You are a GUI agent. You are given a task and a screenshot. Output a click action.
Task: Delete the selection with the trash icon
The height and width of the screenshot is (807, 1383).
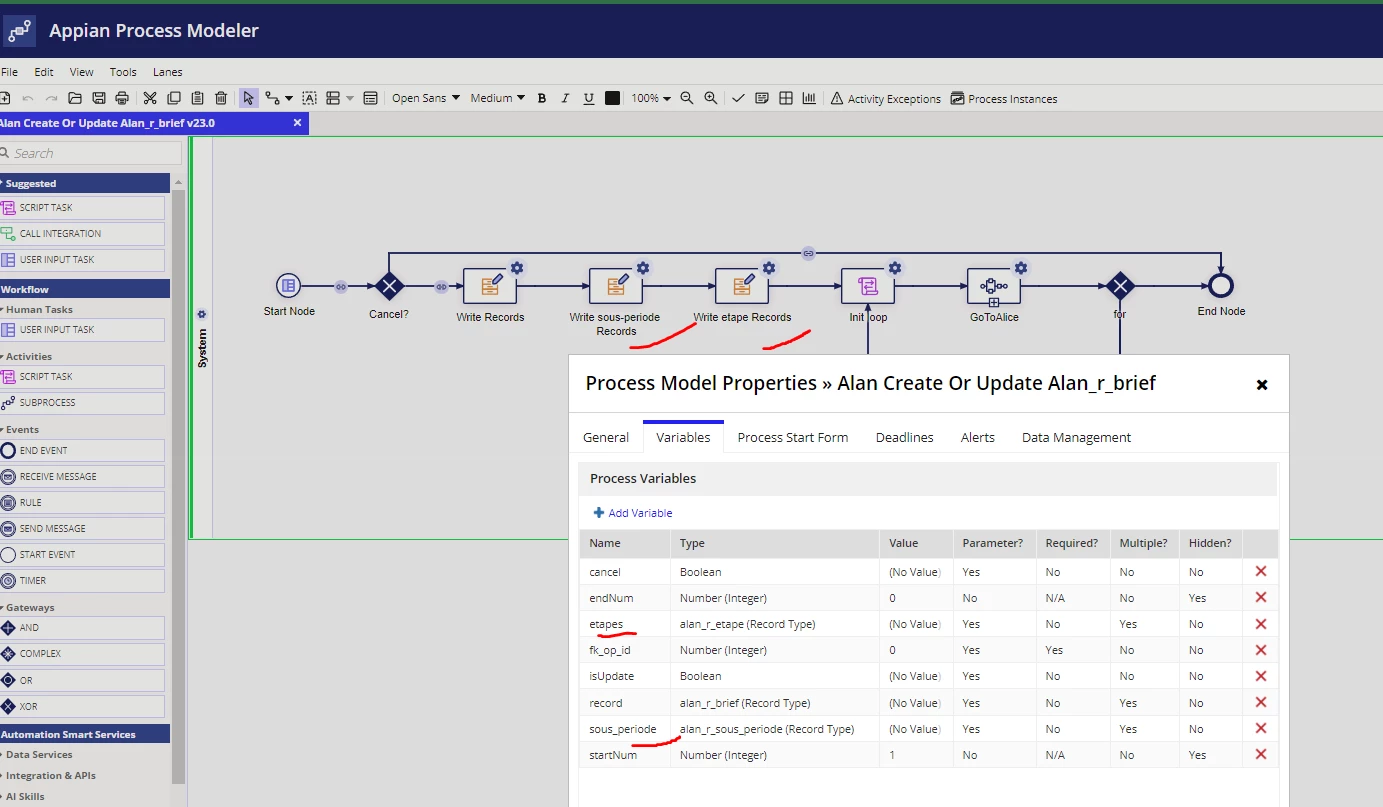221,98
